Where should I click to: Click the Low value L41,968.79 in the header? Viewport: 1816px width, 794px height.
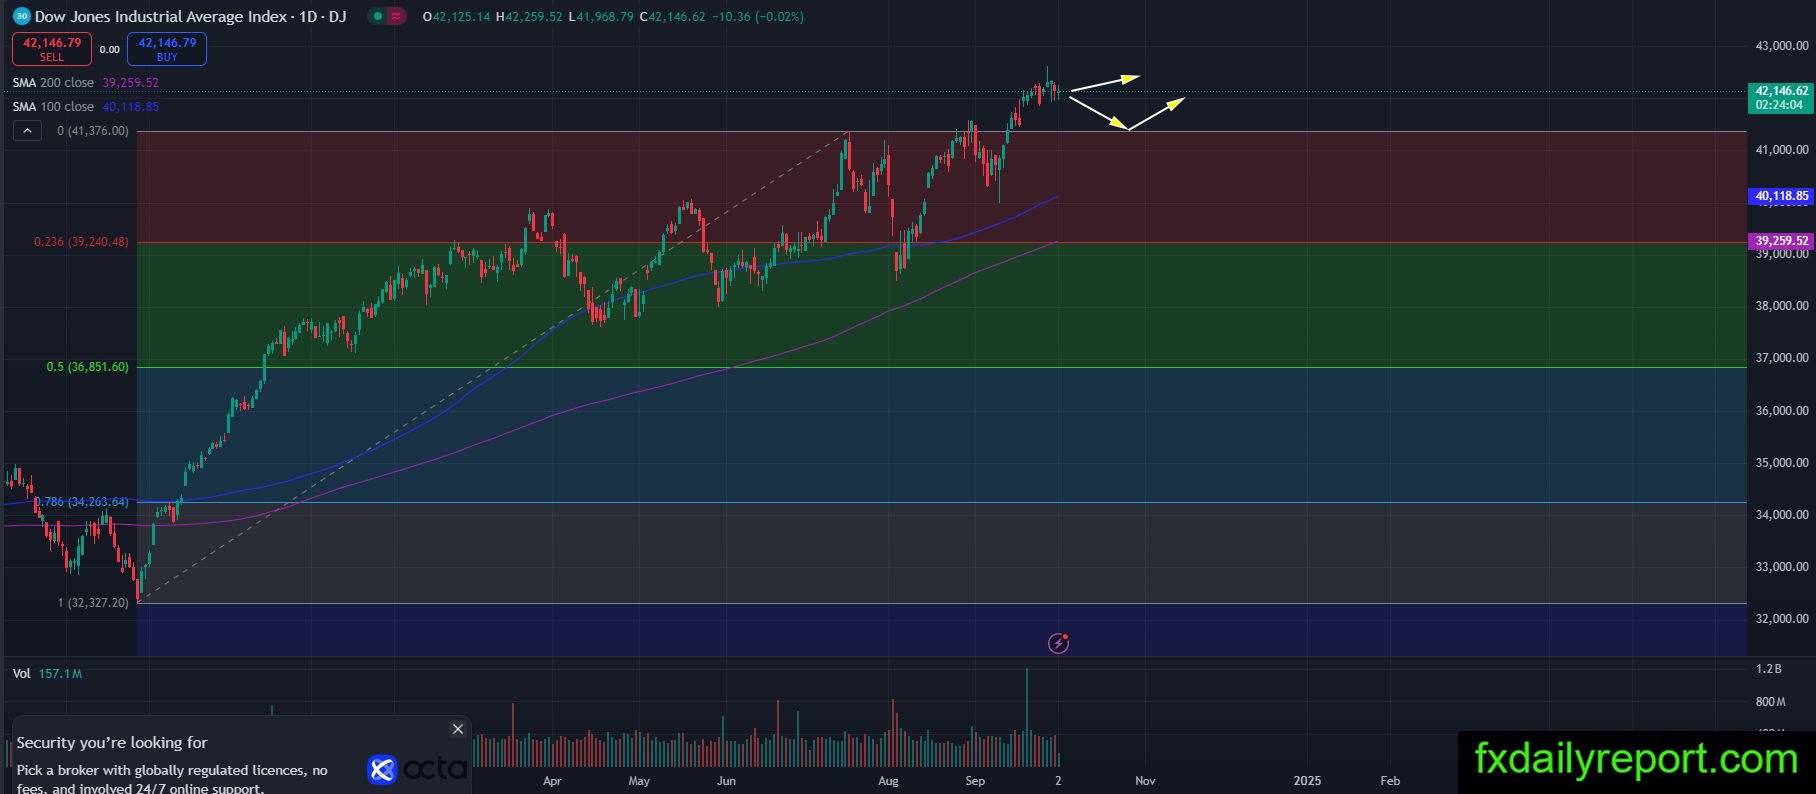tap(601, 17)
